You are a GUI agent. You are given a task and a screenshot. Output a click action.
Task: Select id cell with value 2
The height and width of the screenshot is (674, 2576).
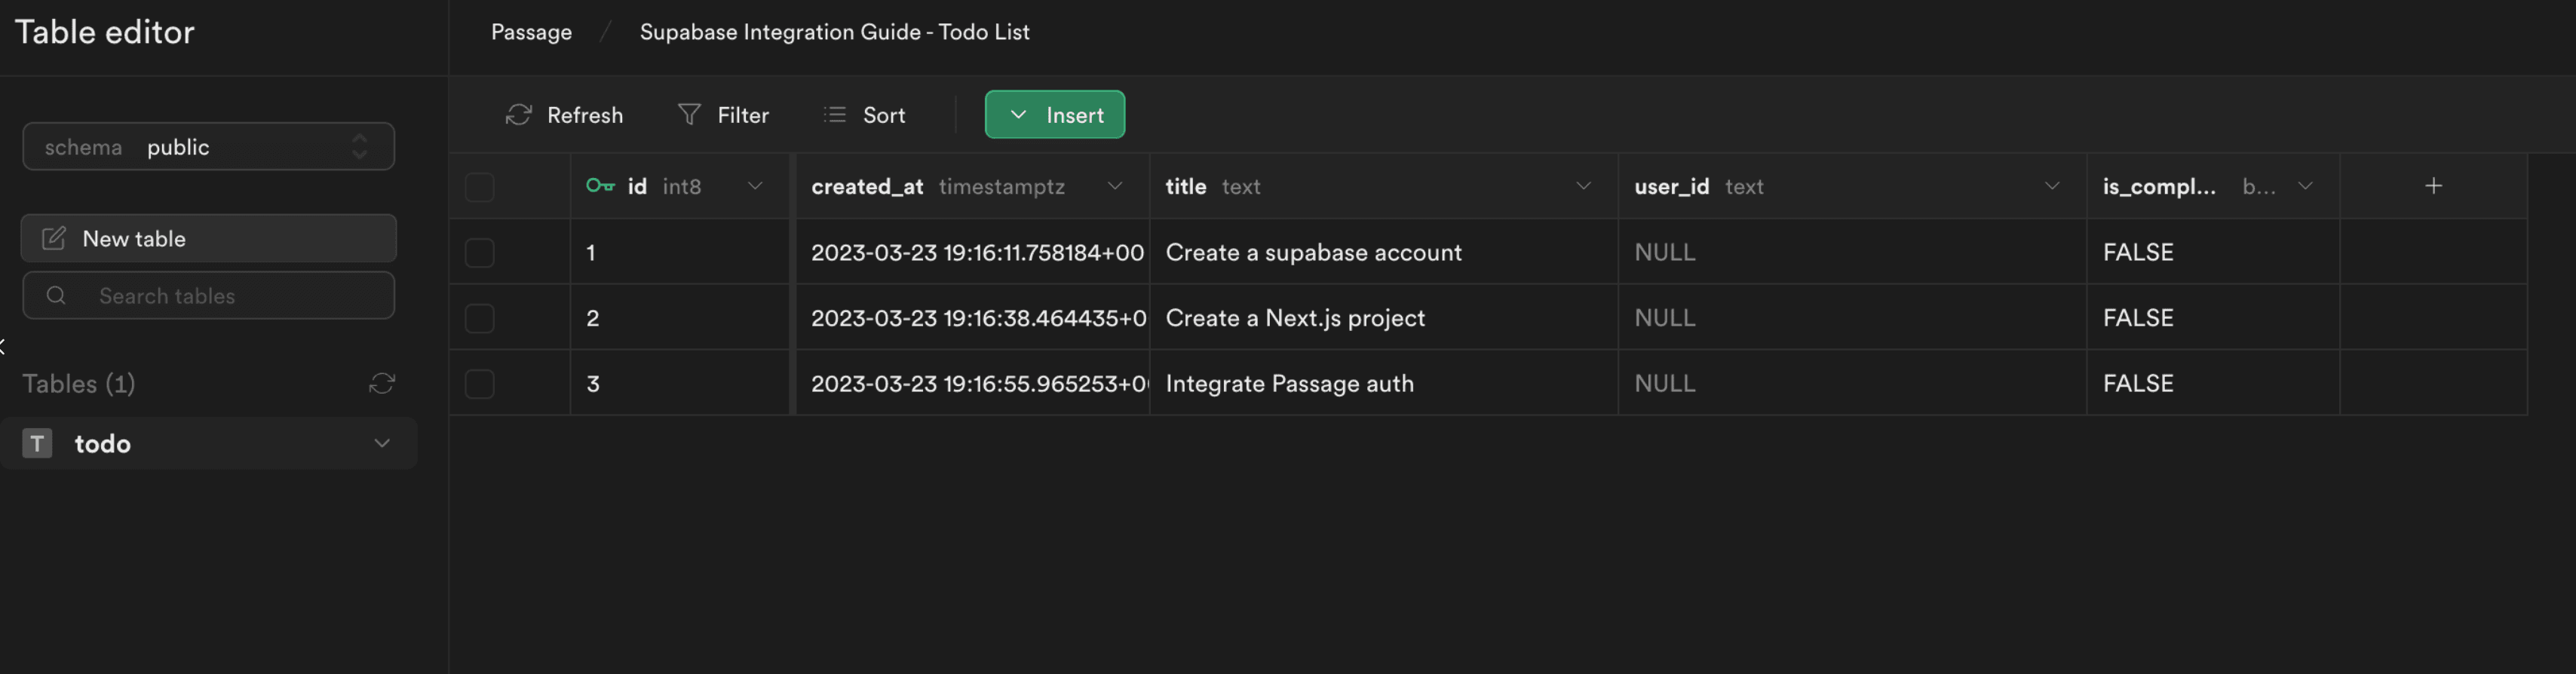680,318
